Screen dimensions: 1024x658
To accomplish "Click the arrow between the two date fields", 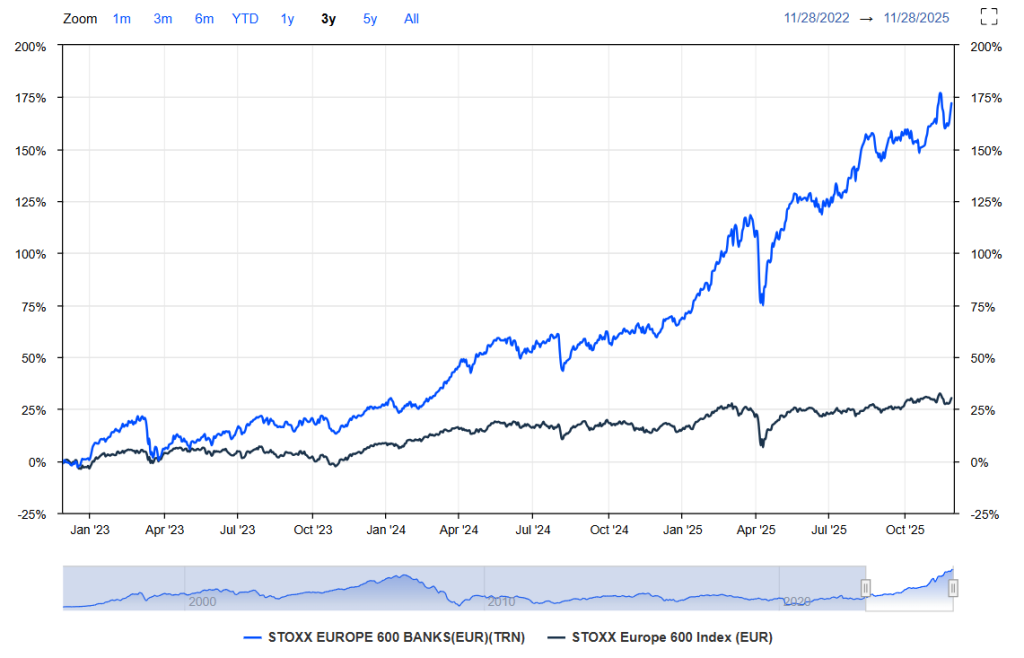I will (866, 17).
